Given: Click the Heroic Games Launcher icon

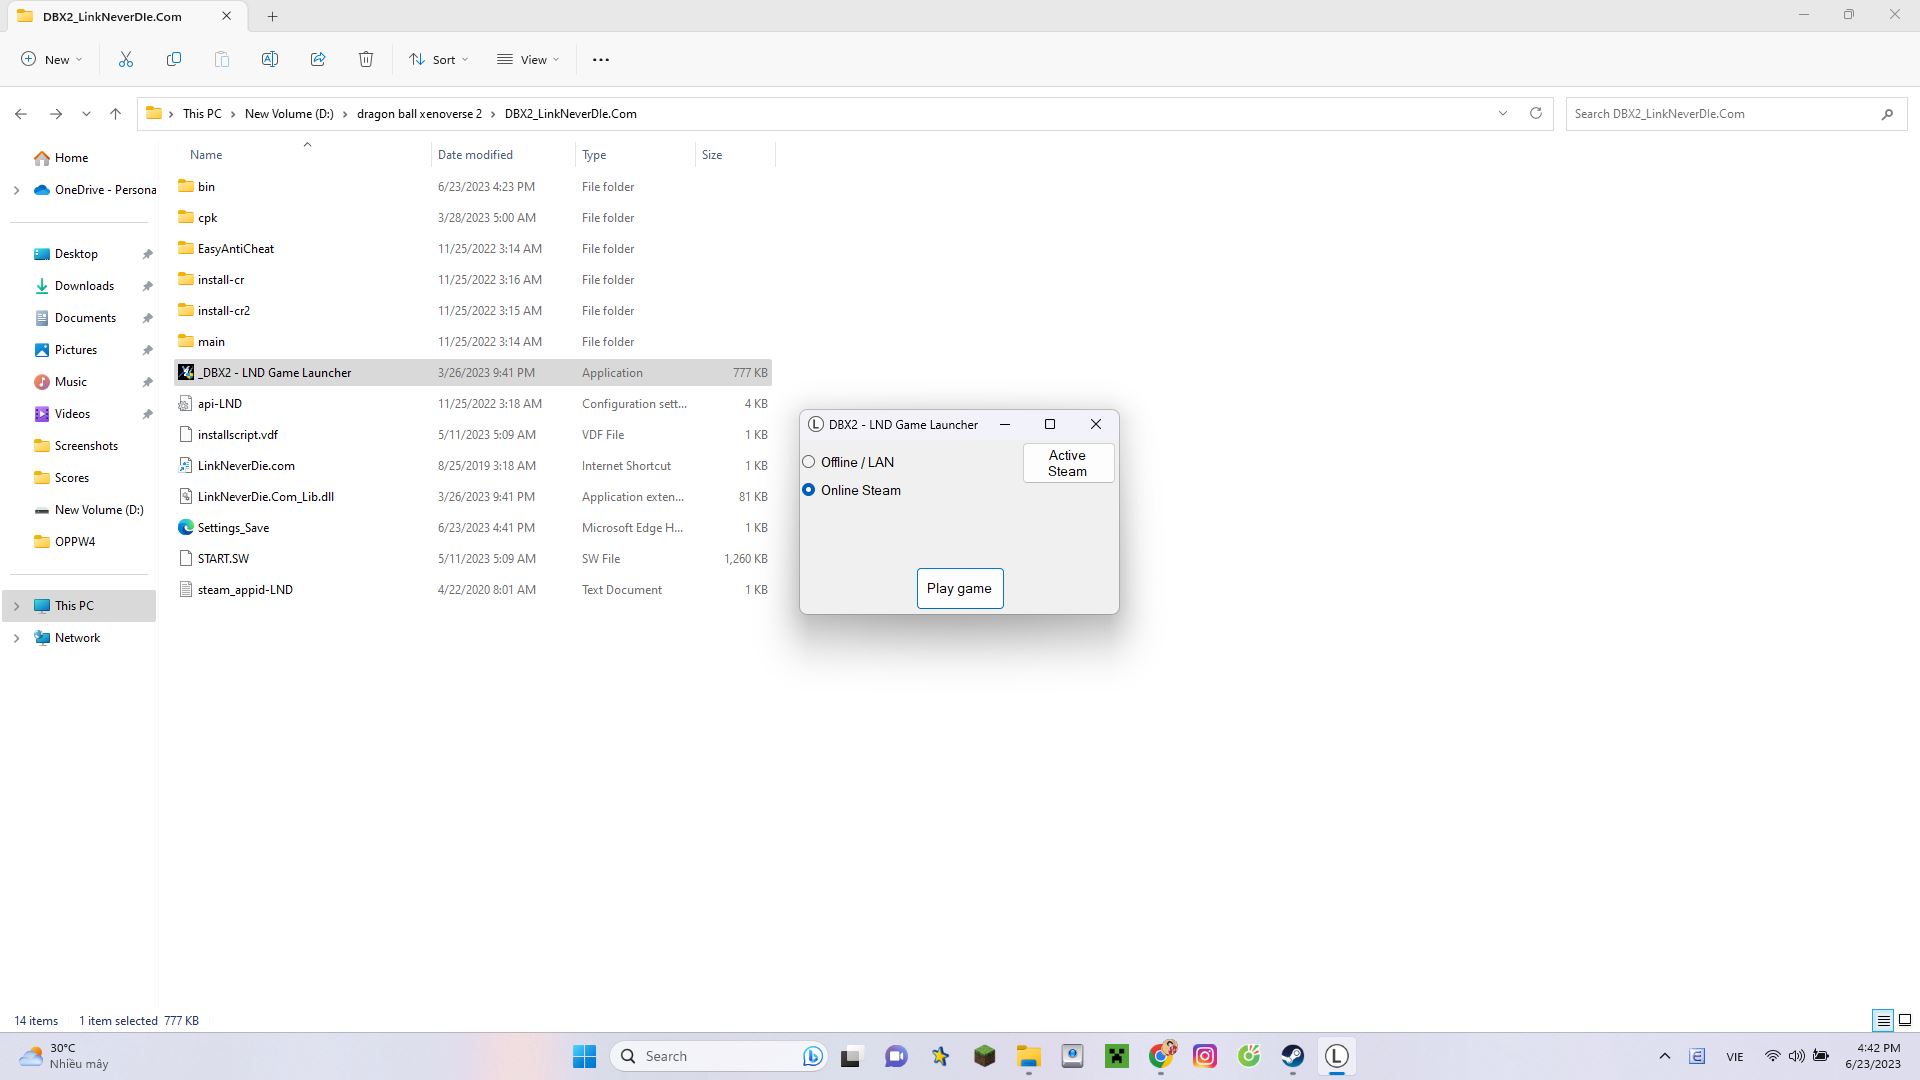Looking at the screenshot, I should click(x=1336, y=1055).
